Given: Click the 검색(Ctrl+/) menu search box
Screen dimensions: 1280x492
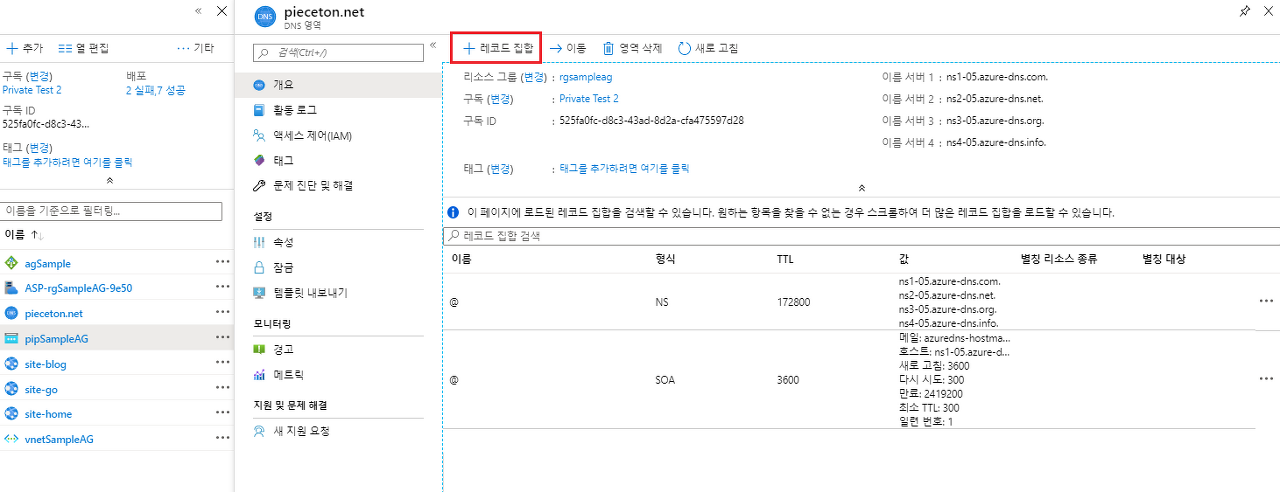Looking at the screenshot, I should (338, 52).
